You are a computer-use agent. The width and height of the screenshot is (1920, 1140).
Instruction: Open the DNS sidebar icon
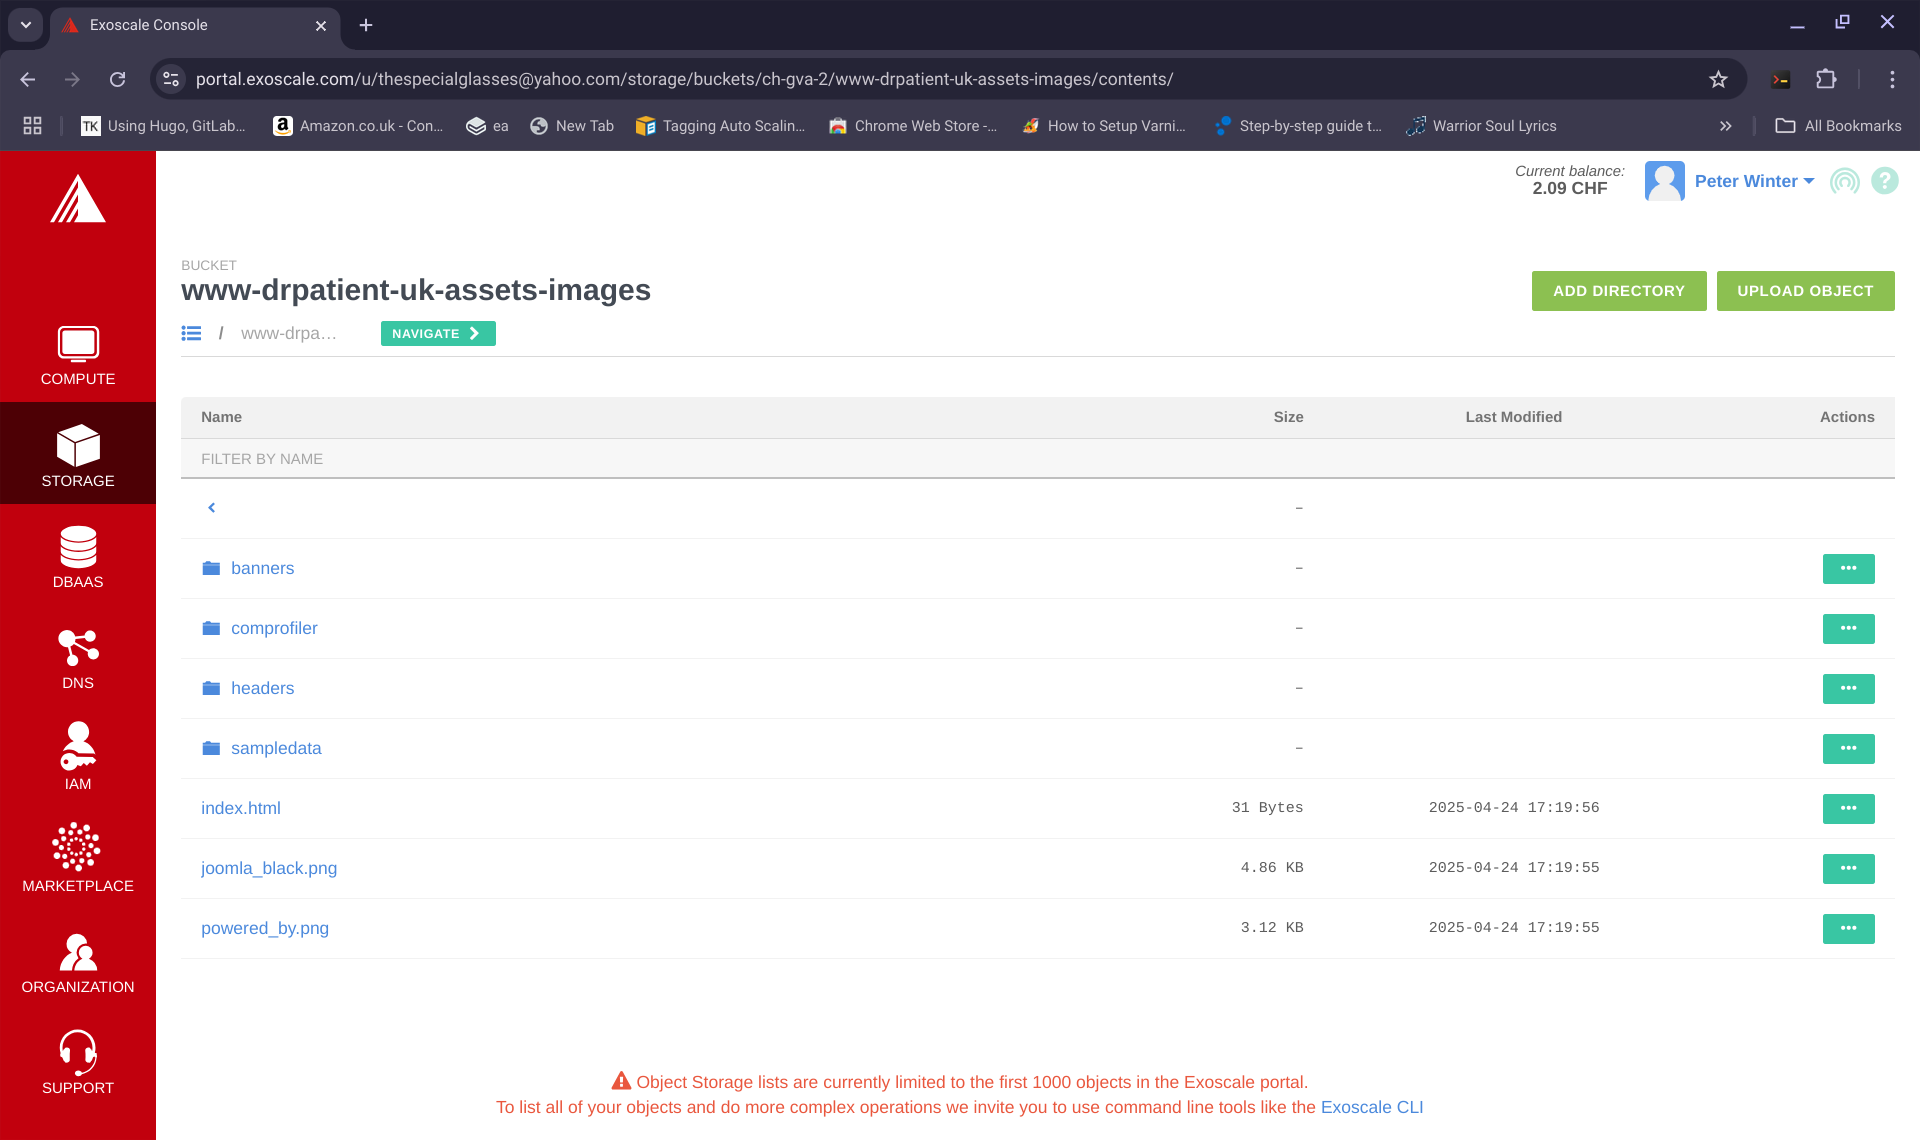[x=78, y=648]
